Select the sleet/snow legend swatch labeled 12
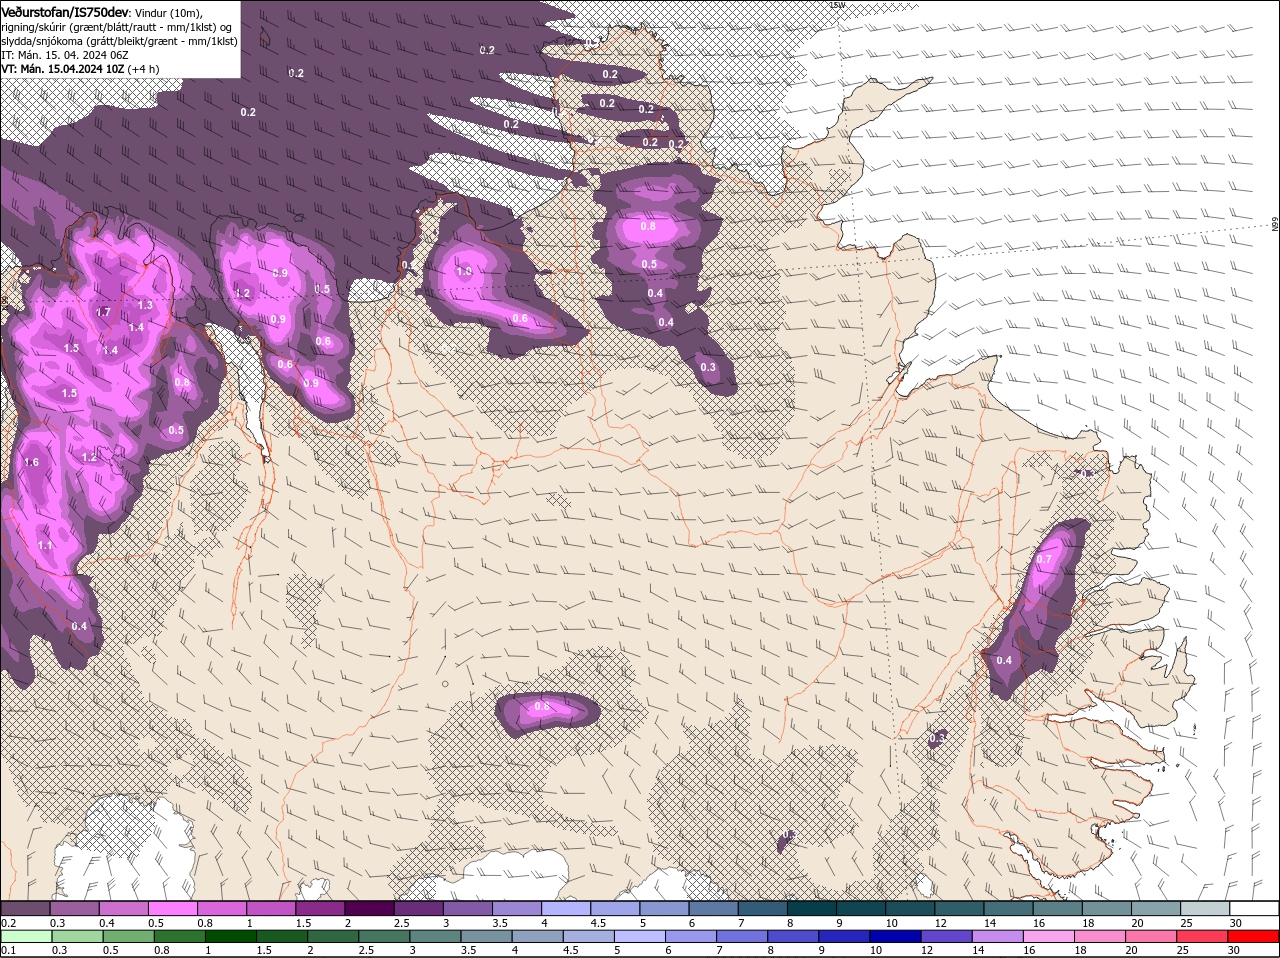Screen dimensions: 1280x958 [959, 908]
